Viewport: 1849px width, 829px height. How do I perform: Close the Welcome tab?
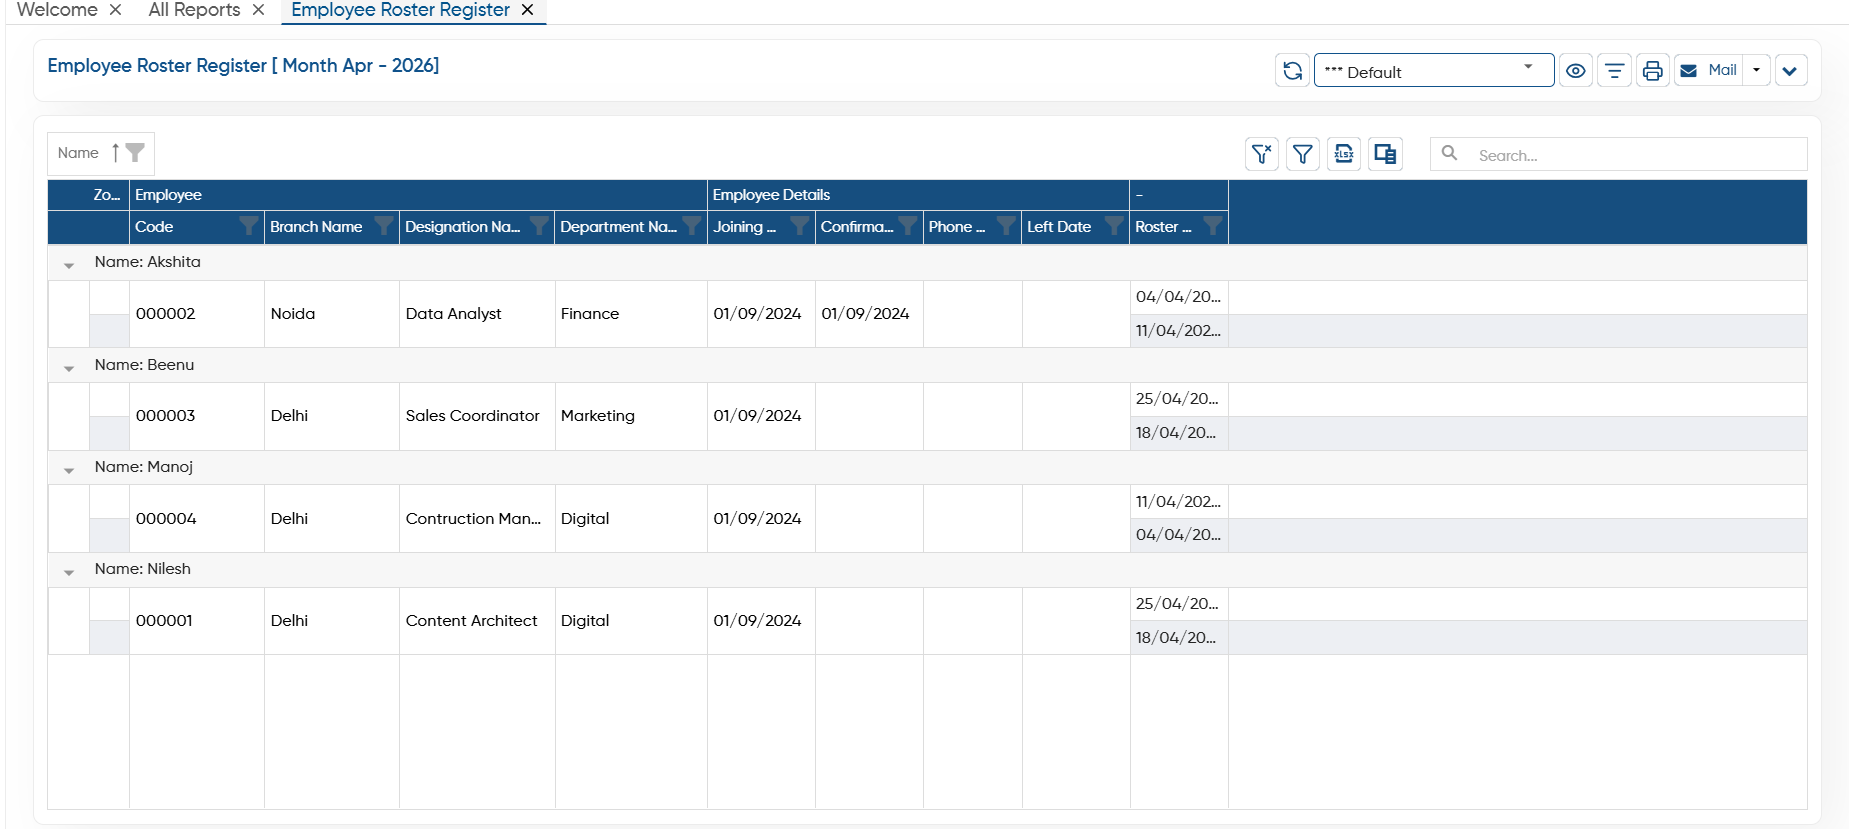[x=115, y=10]
